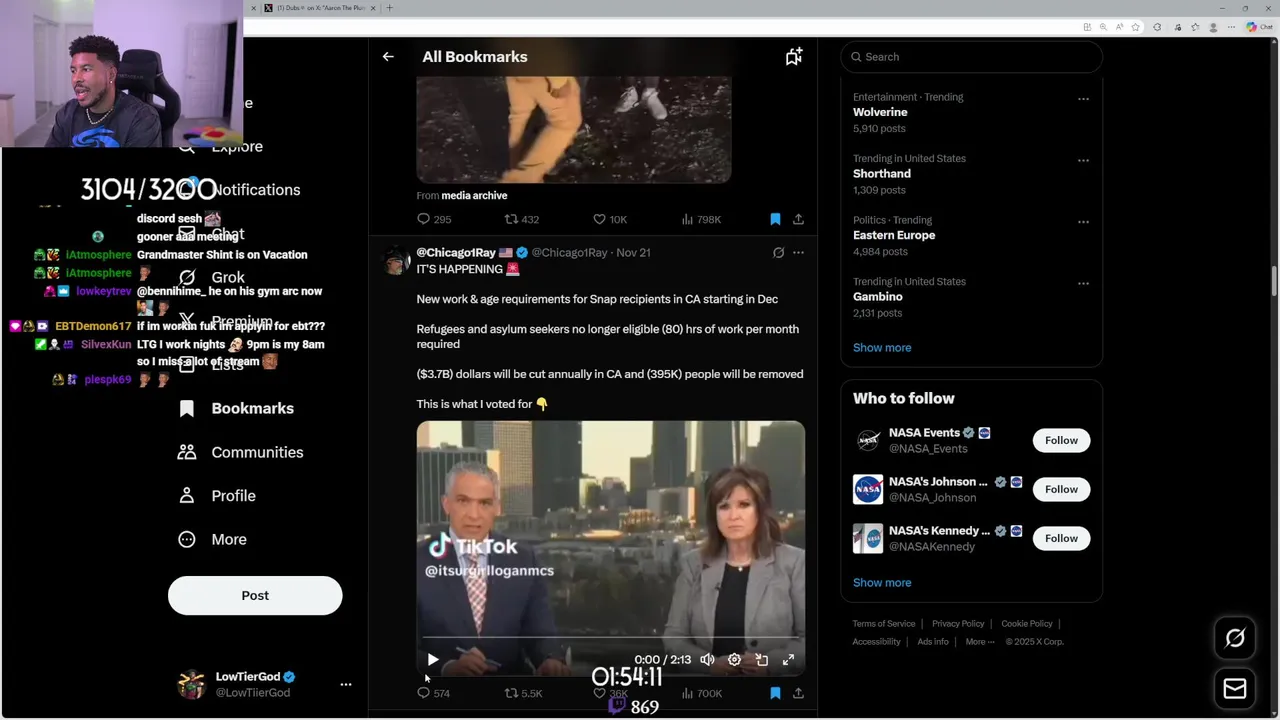Repost the tweet showing 432 reposts
This screenshot has width=1280, height=720.
pyautogui.click(x=522, y=219)
